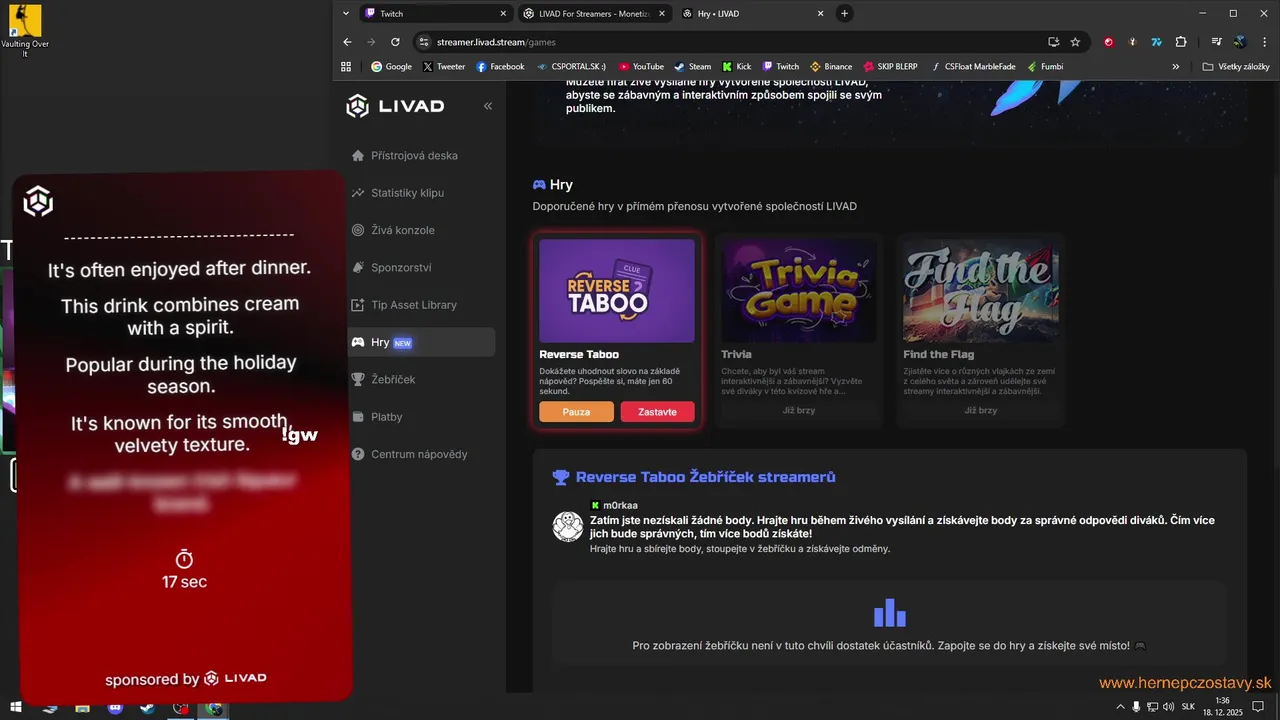This screenshot has width=1280, height=720.
Task: Click the timer icon above 17 sec
Action: [184, 559]
